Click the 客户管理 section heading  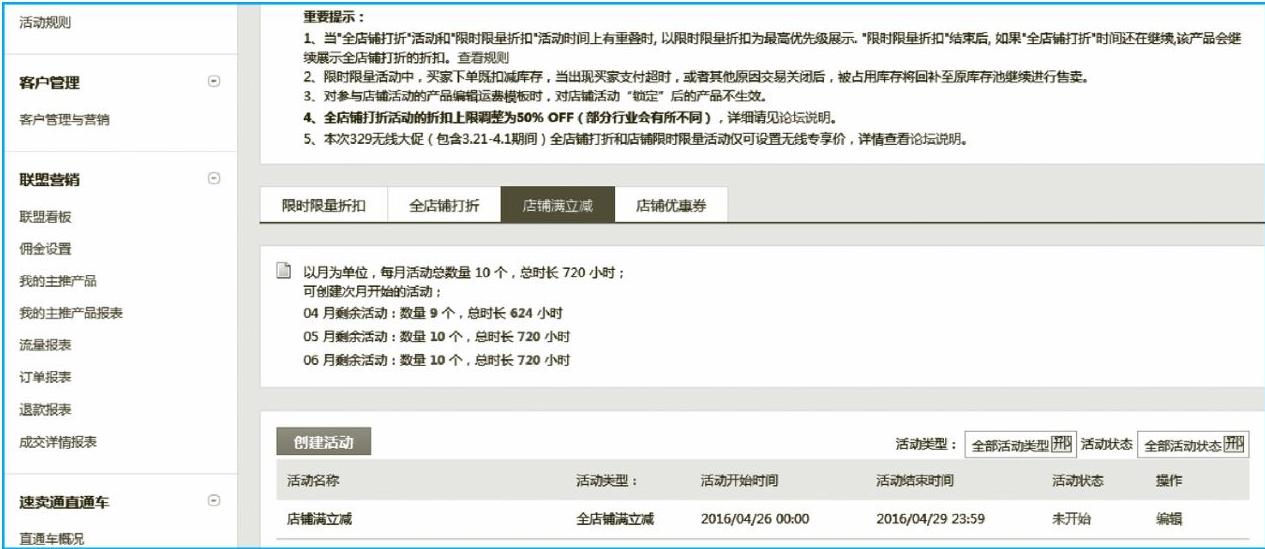(49, 83)
